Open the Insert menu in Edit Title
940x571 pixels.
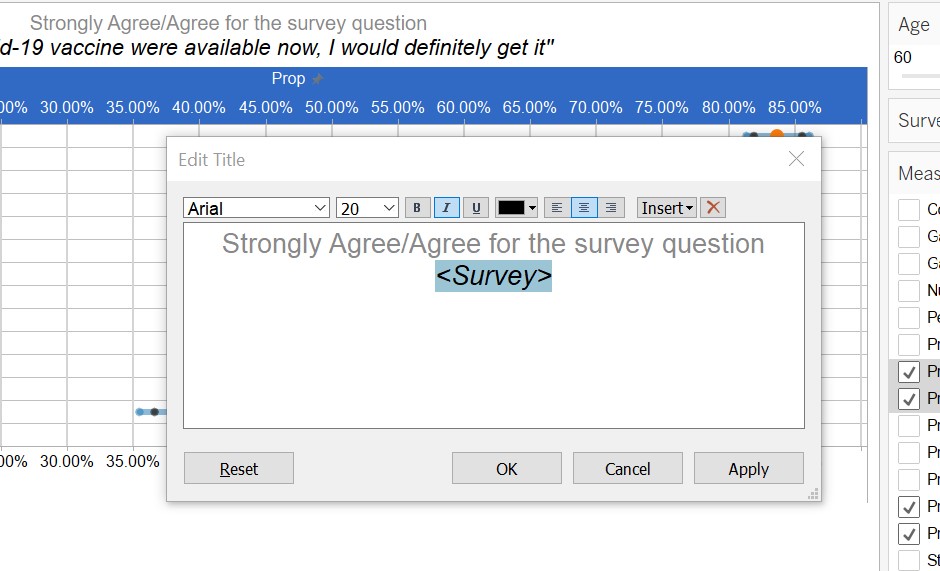tap(667, 208)
